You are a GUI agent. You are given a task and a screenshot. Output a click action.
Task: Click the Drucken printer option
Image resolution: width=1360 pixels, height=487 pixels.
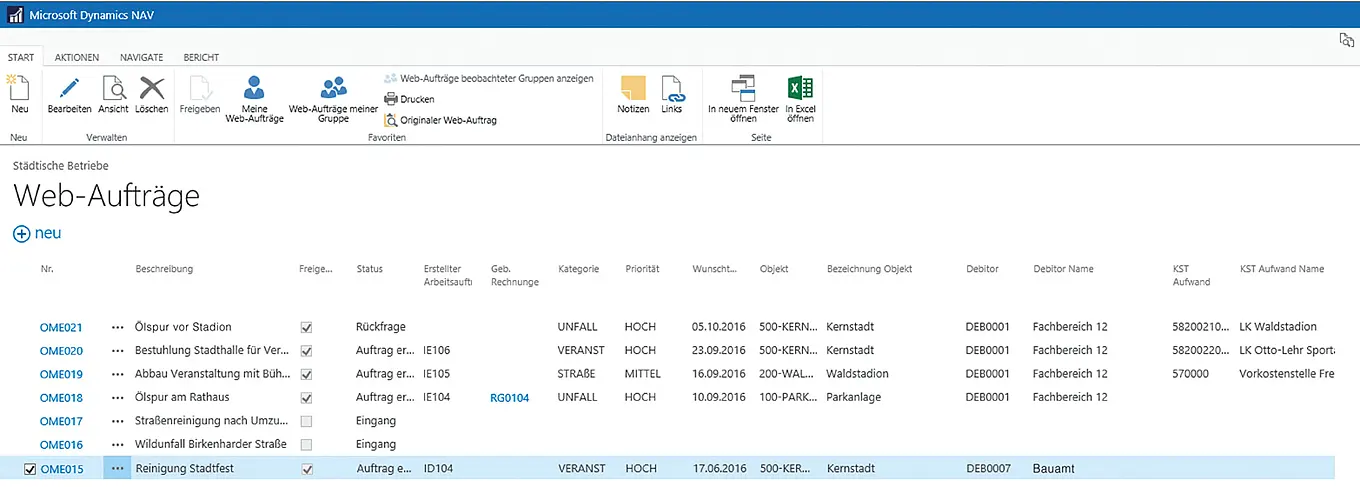click(x=409, y=100)
